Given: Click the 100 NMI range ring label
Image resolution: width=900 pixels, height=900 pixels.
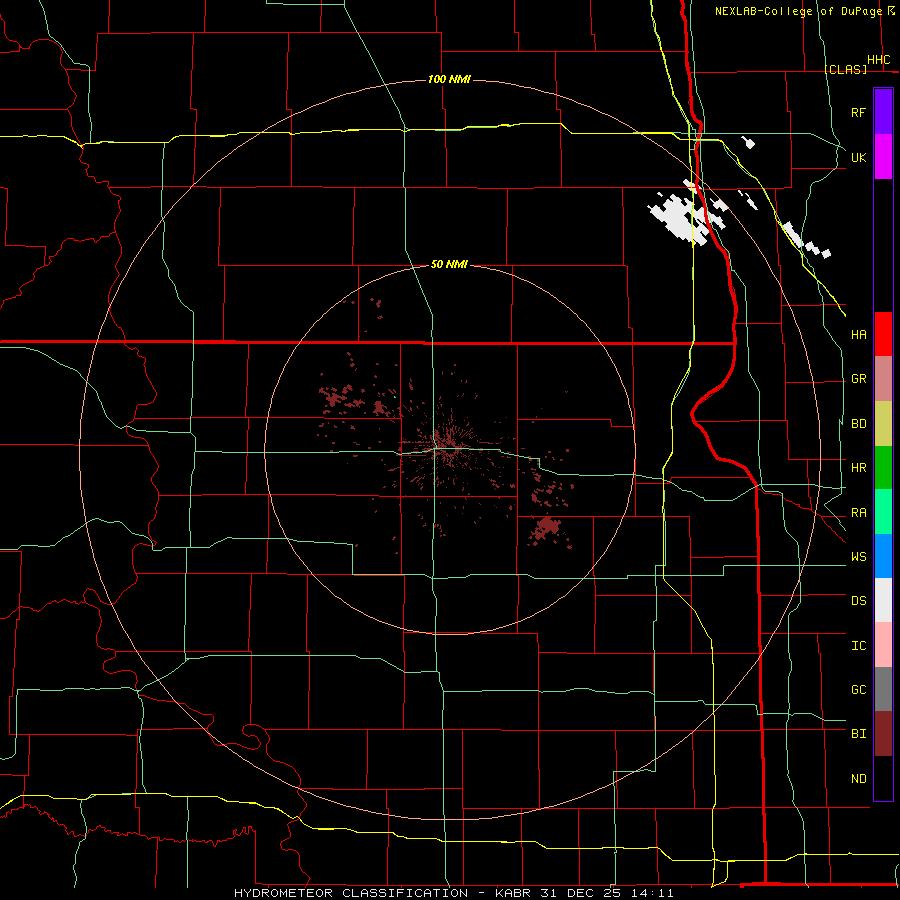Looking at the screenshot, I should 449,79.
